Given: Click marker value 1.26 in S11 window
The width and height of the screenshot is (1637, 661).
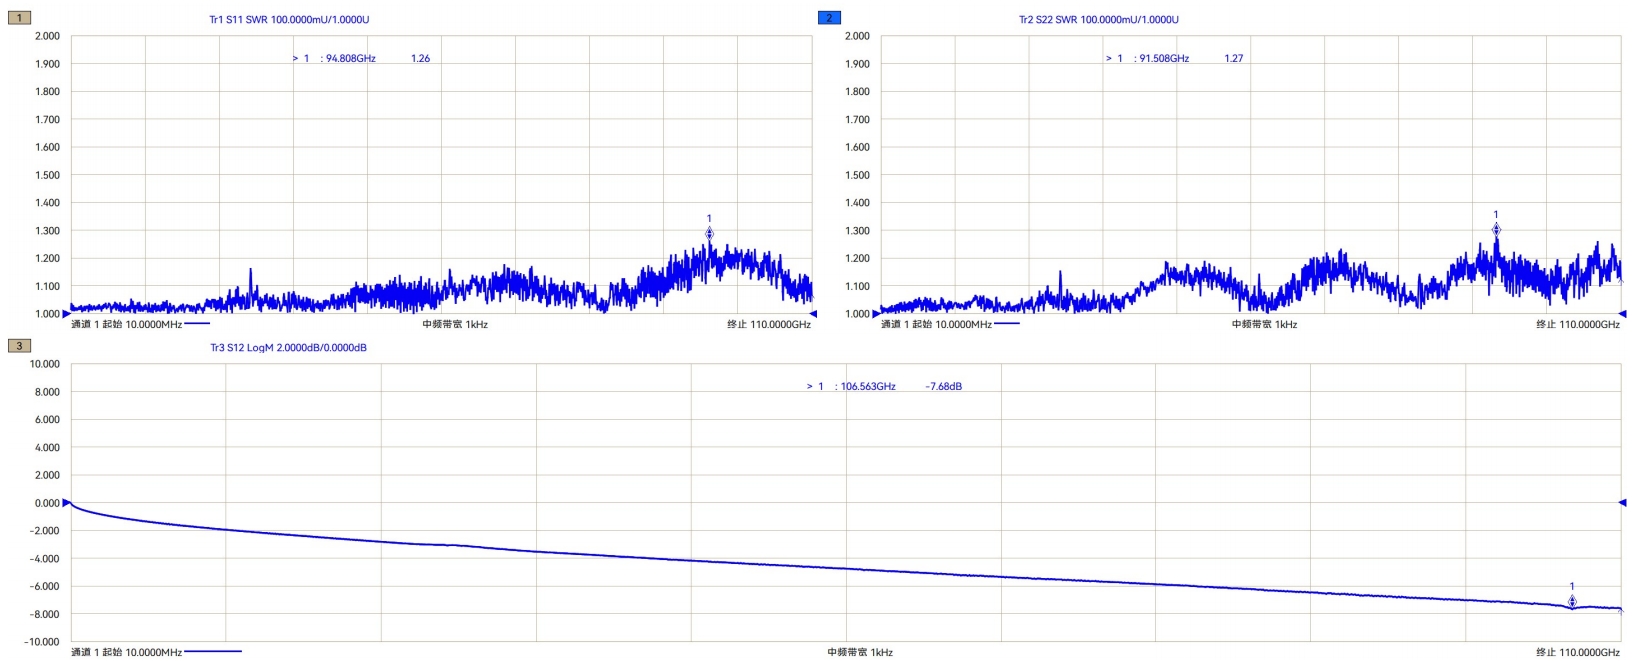Looking at the screenshot, I should [x=420, y=59].
